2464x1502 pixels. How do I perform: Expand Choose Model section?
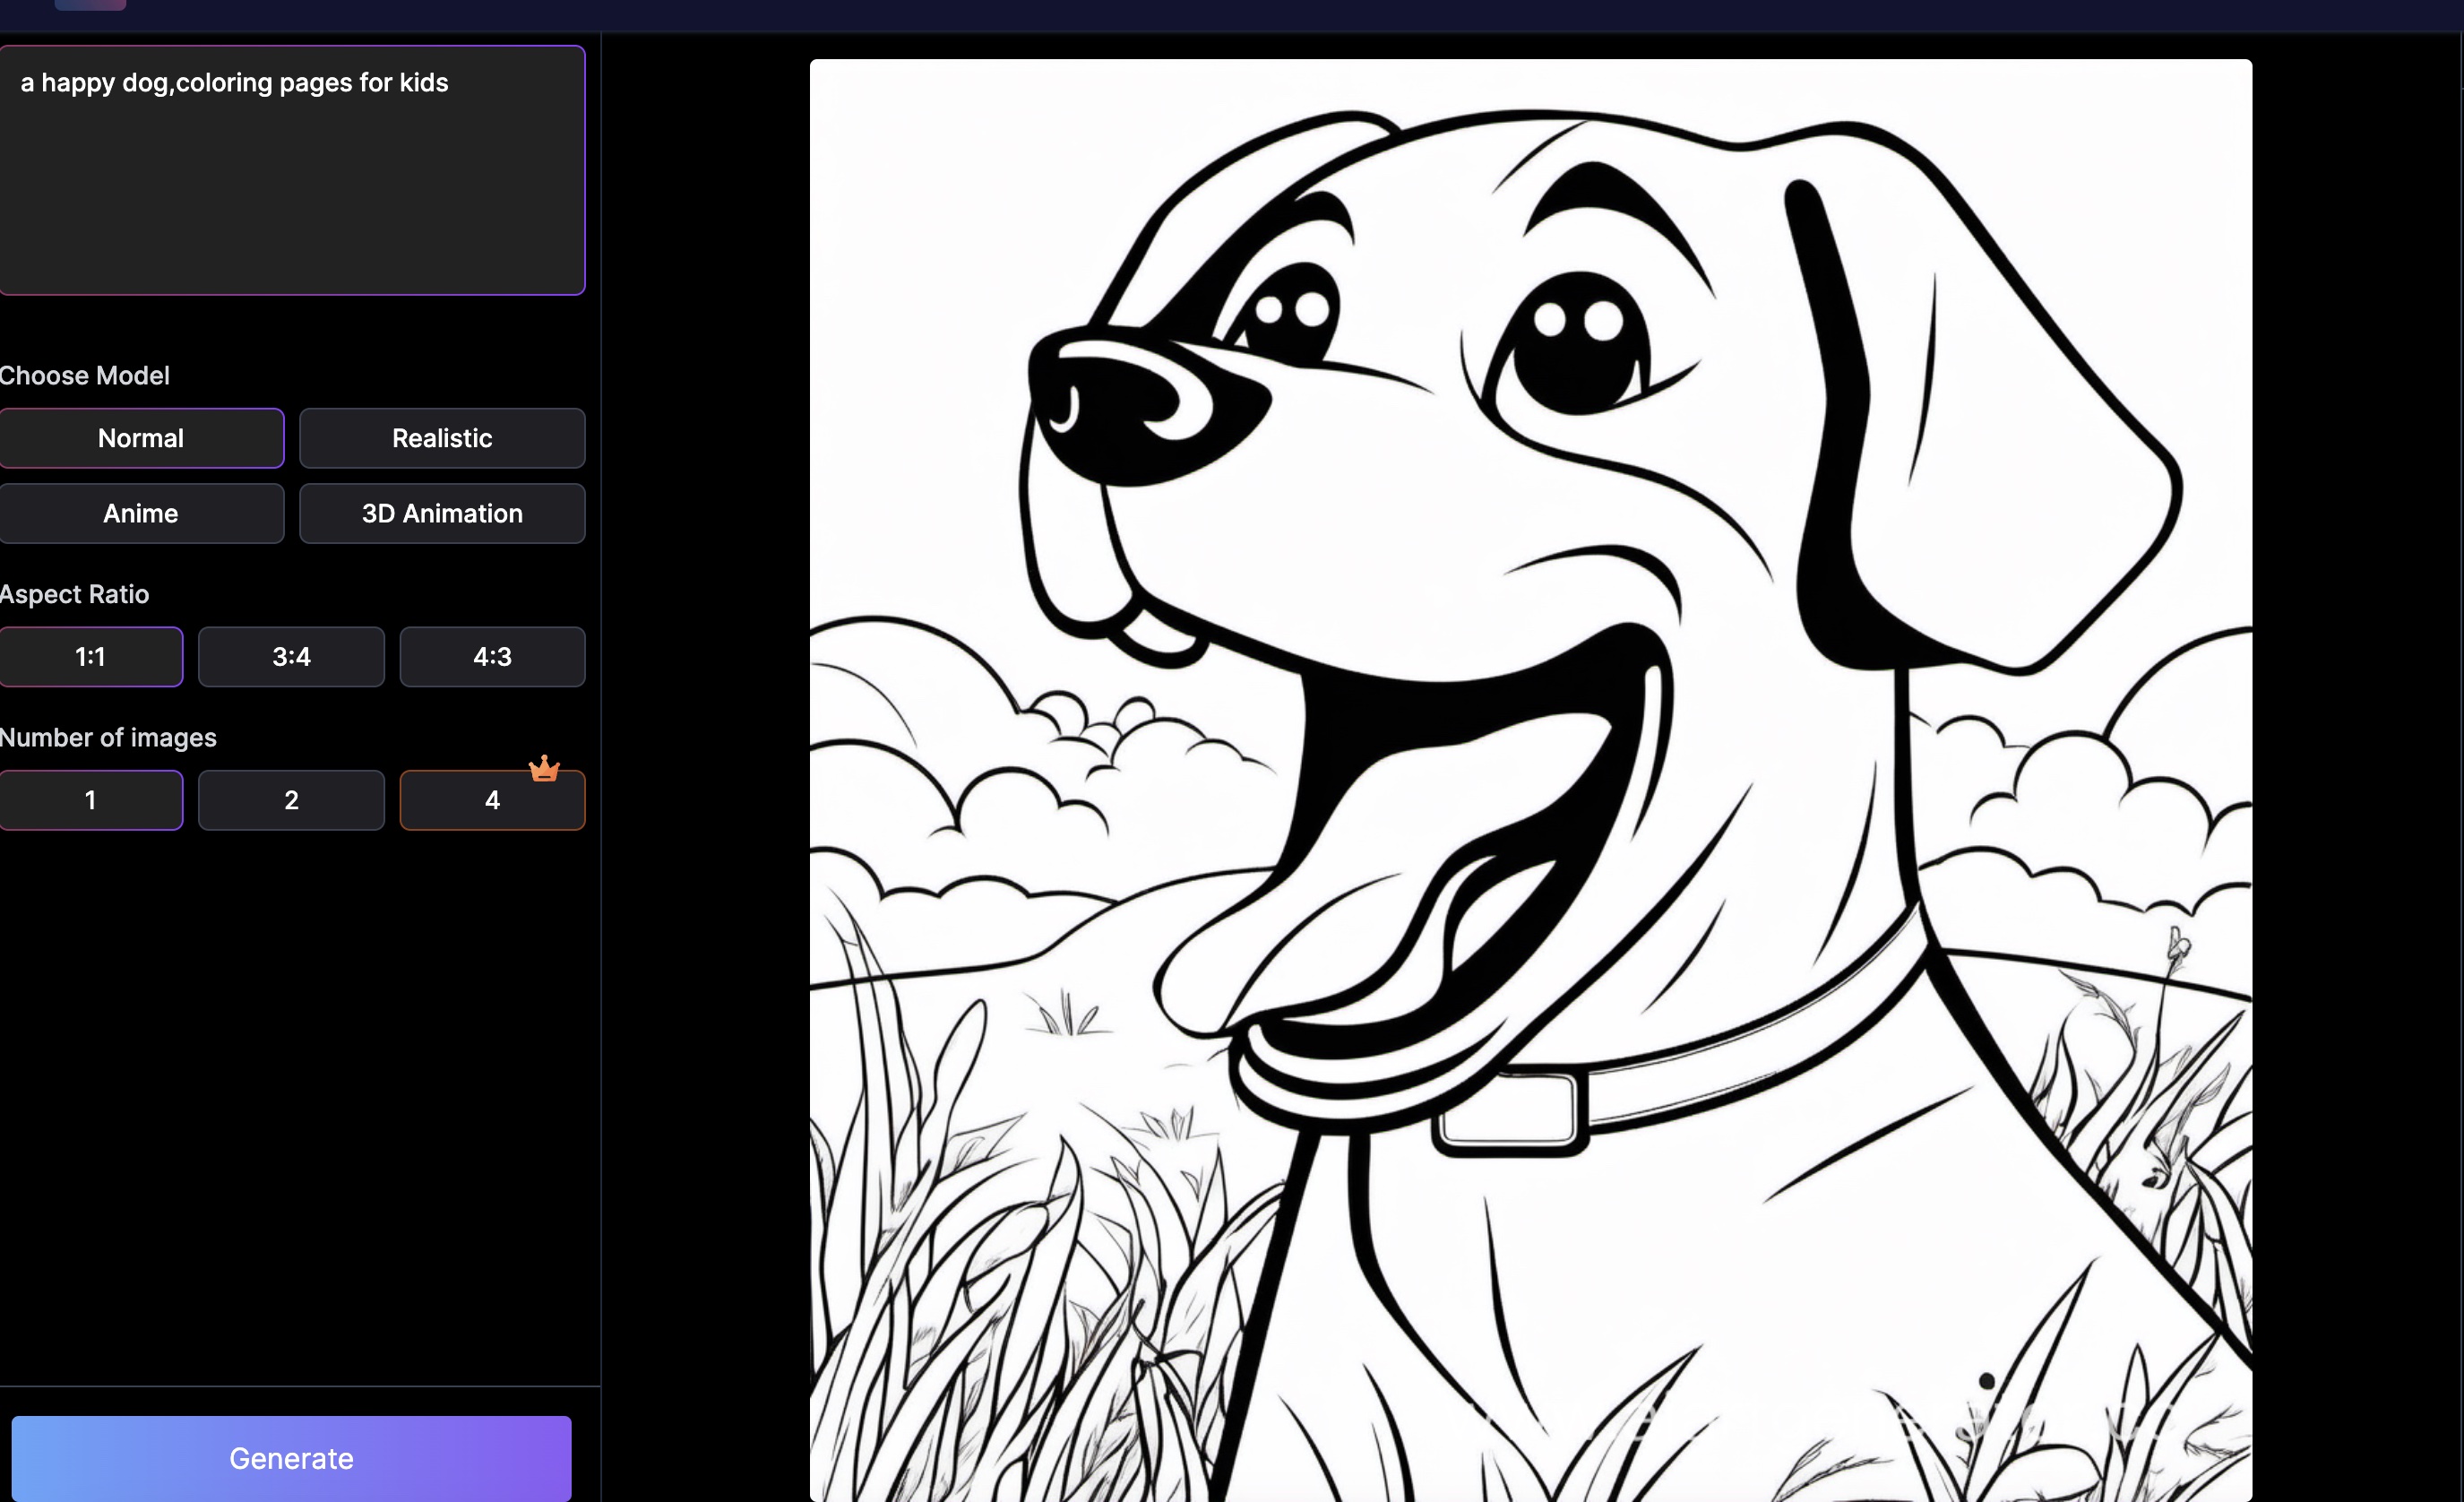click(x=84, y=375)
